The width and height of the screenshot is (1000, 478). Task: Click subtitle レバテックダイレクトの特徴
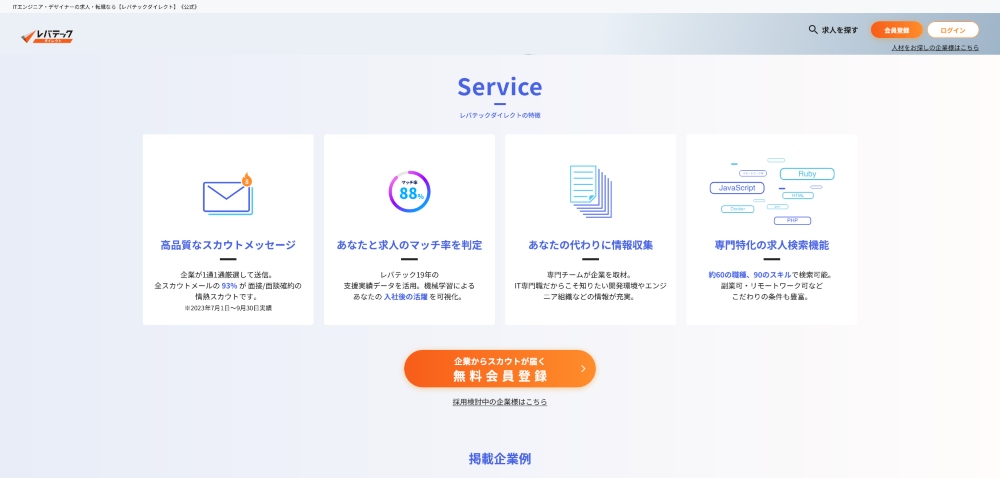(500, 115)
